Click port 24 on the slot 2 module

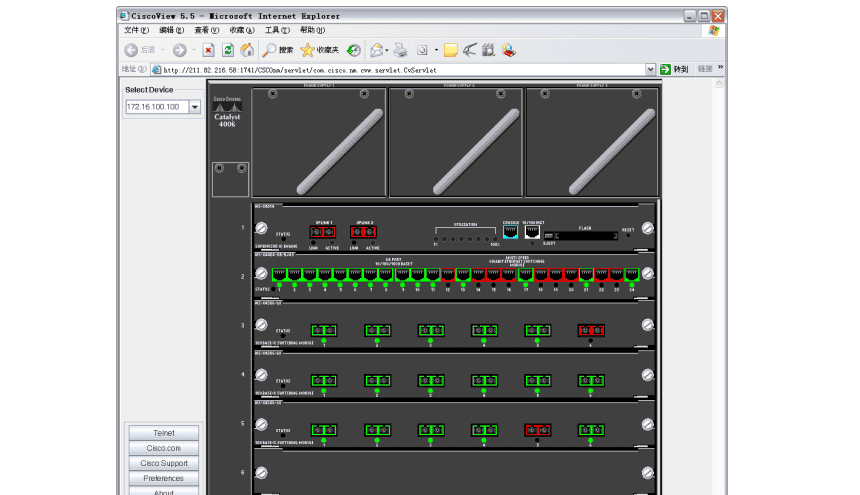pos(632,274)
